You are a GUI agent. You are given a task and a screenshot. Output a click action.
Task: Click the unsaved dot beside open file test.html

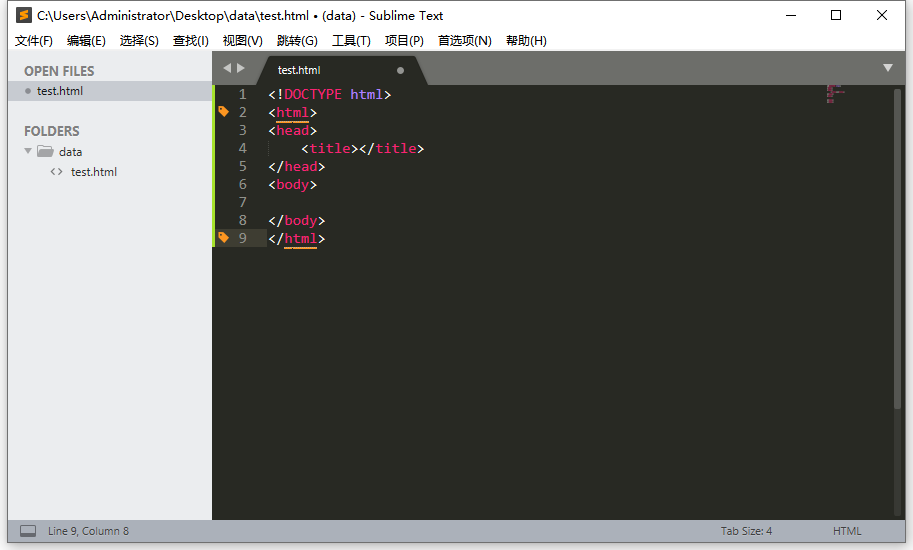click(x=28, y=91)
